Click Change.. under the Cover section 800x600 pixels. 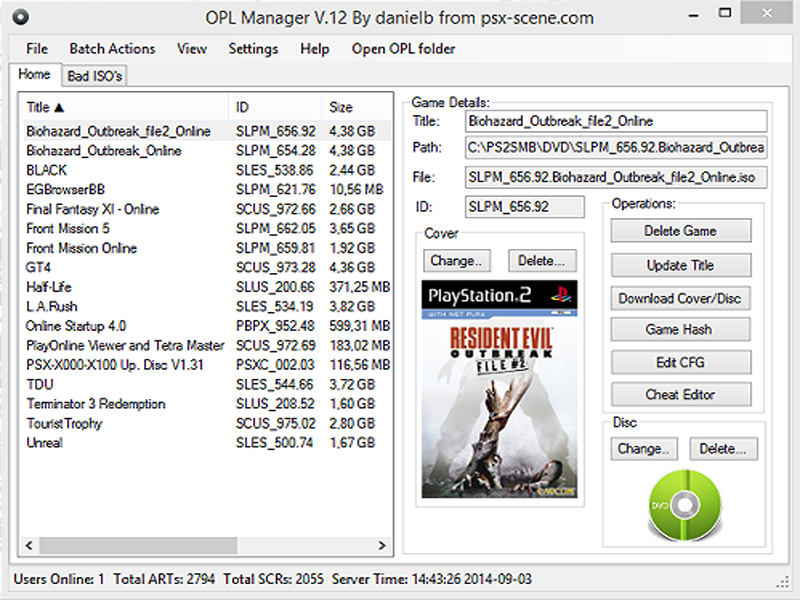click(457, 260)
